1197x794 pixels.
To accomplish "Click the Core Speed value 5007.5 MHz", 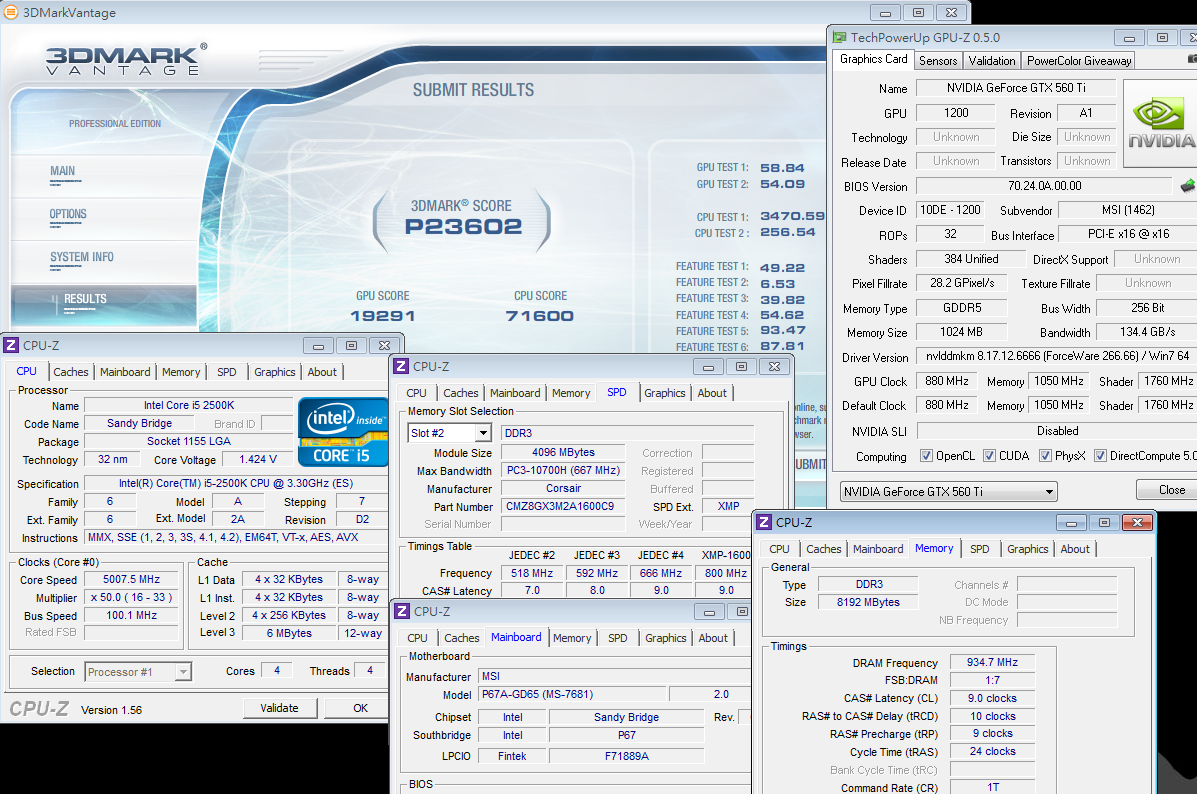I will (x=131, y=579).
